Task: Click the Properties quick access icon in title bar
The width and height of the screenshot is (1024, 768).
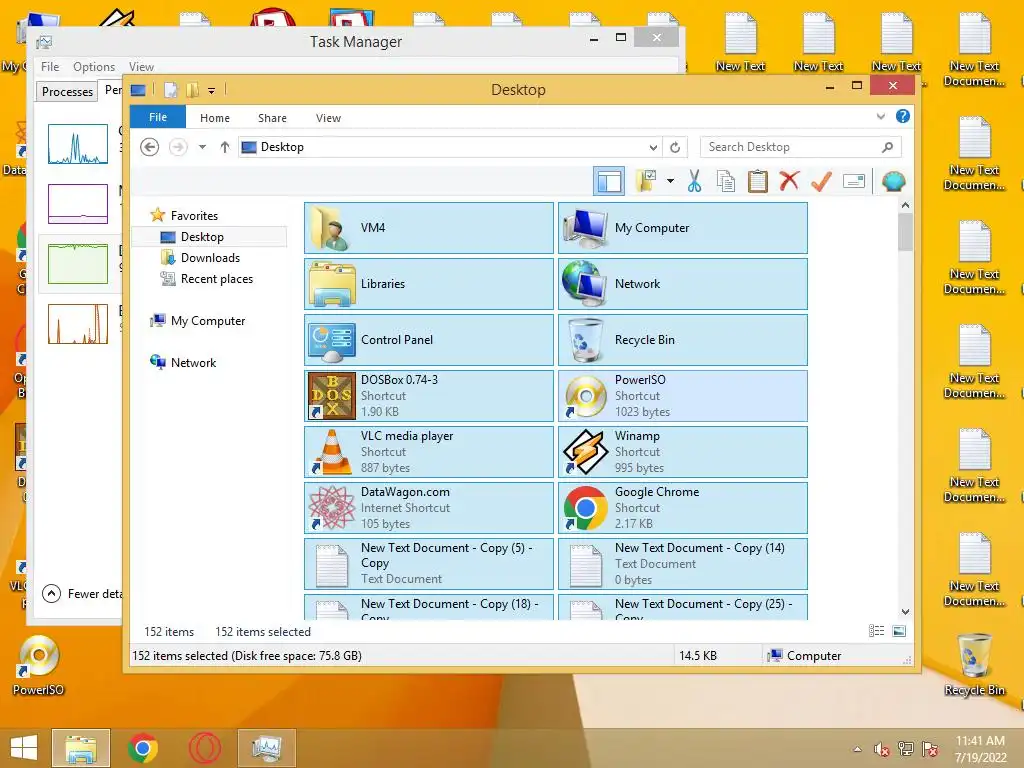Action: click(170, 90)
